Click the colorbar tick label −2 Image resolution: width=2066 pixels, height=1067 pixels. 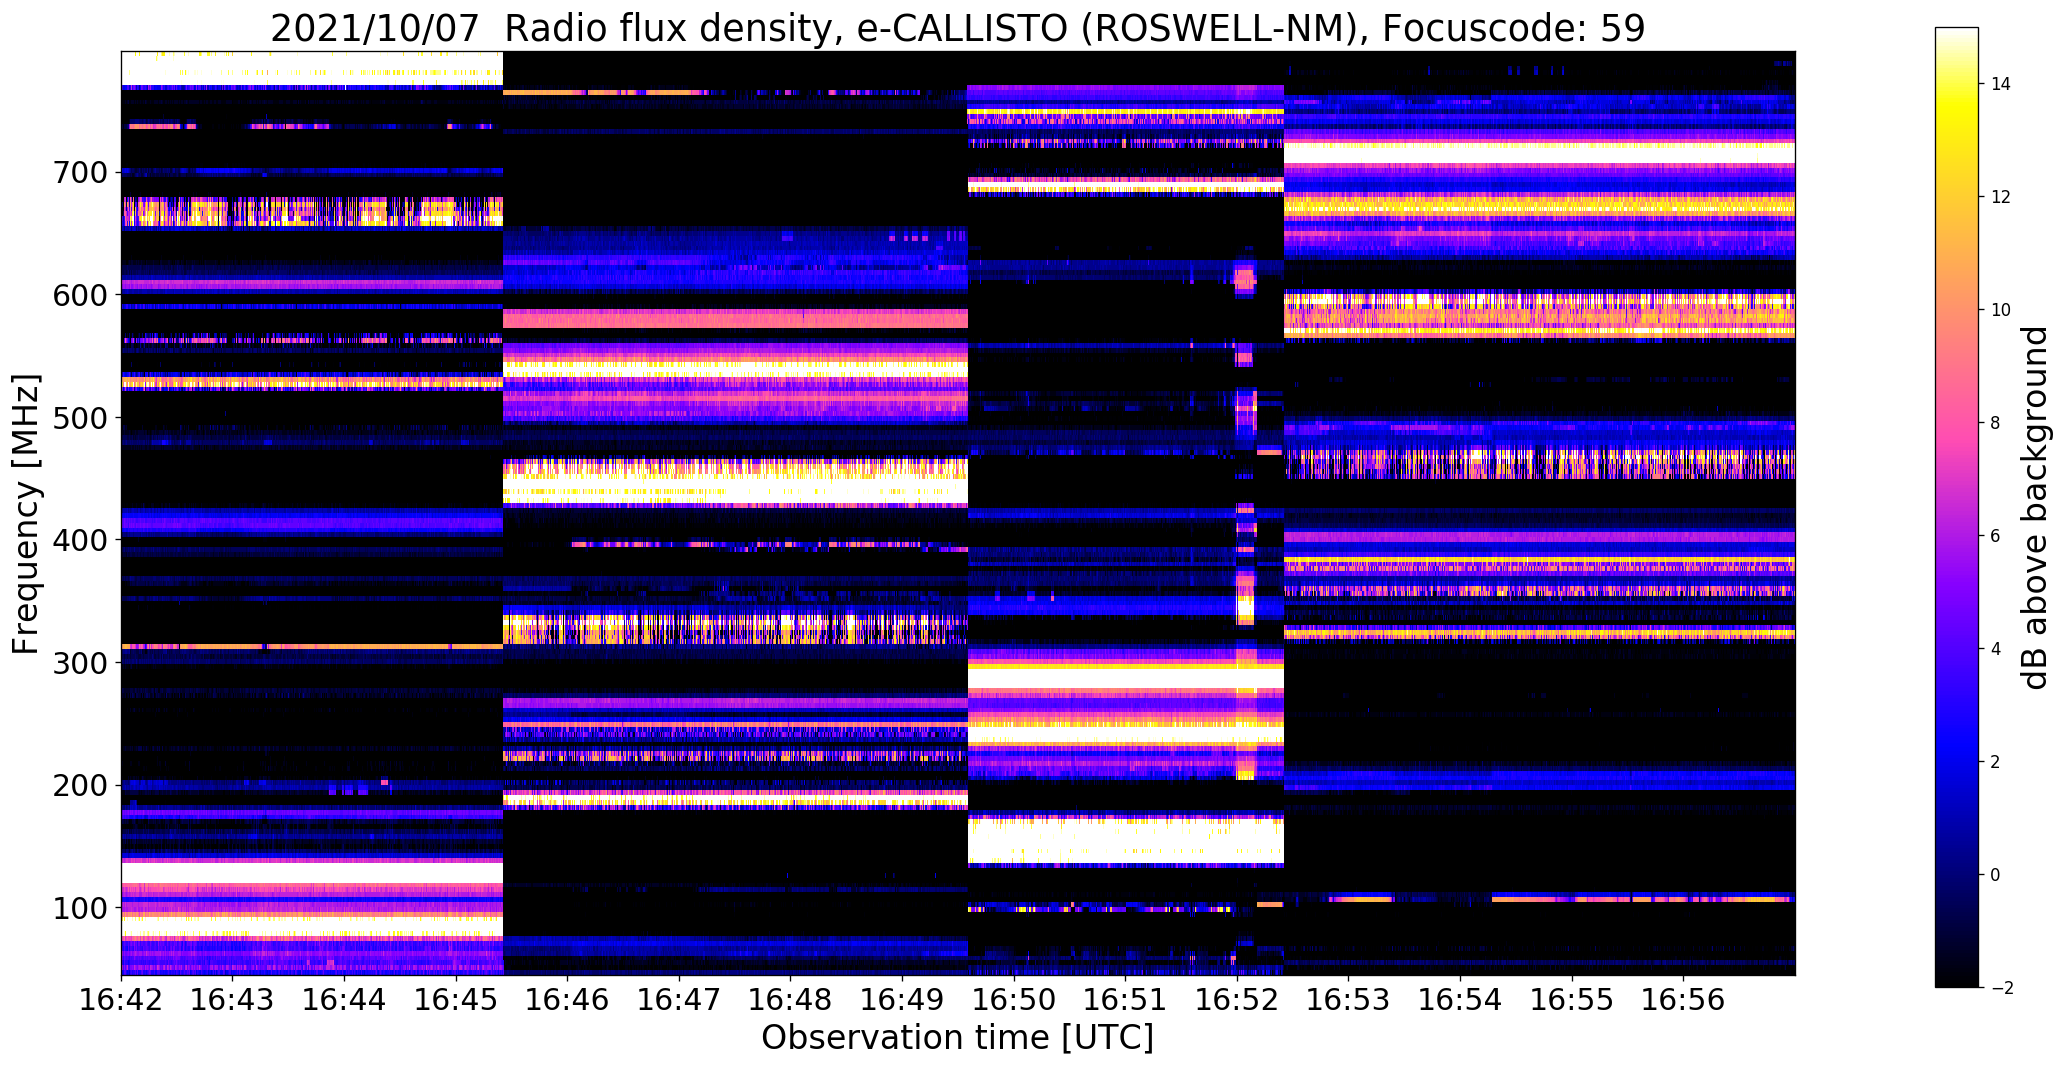[x=2001, y=988]
